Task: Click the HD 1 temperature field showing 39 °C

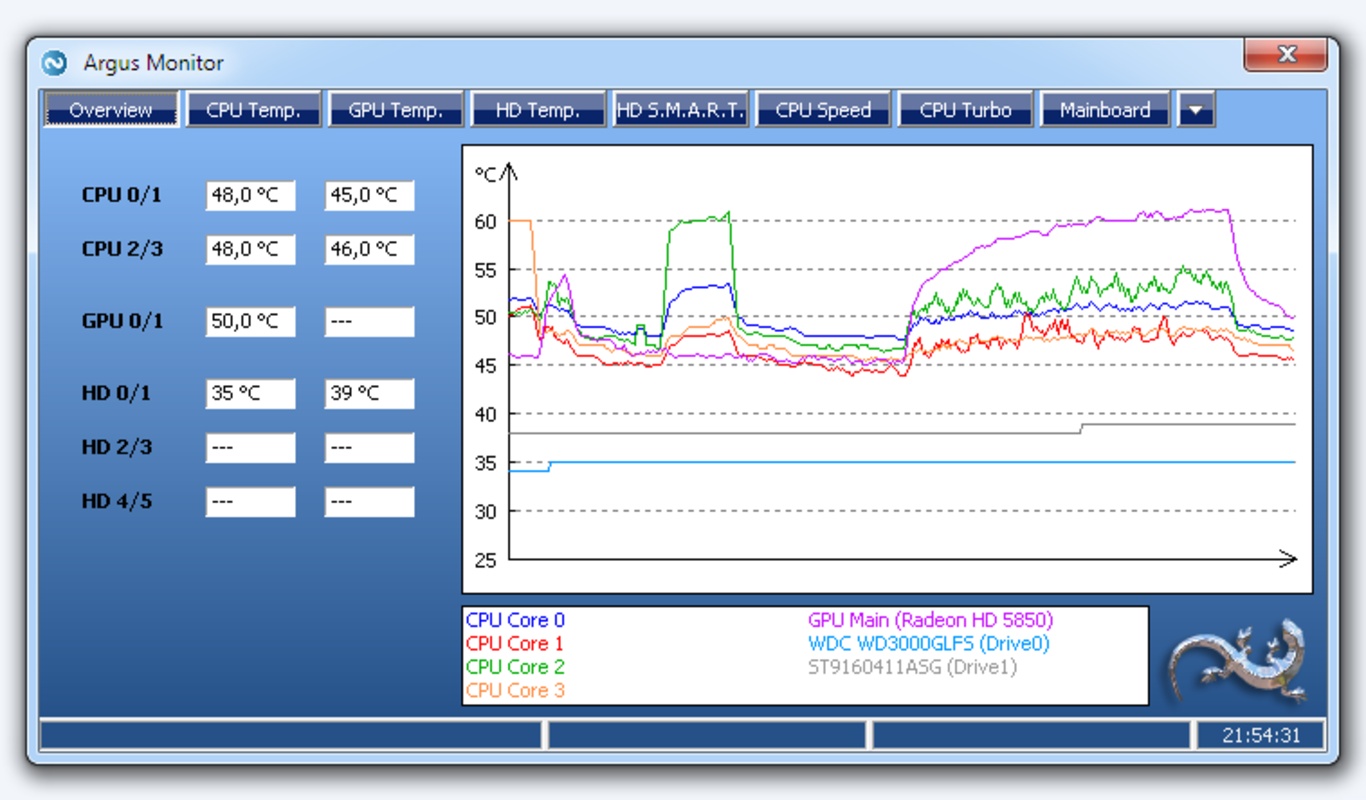Action: [x=369, y=394]
